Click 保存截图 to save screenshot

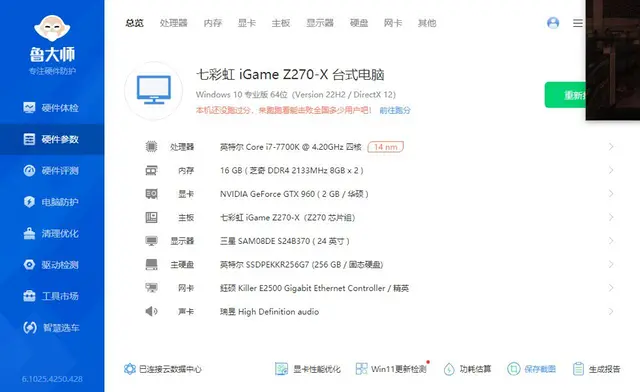pyautogui.click(x=531, y=369)
